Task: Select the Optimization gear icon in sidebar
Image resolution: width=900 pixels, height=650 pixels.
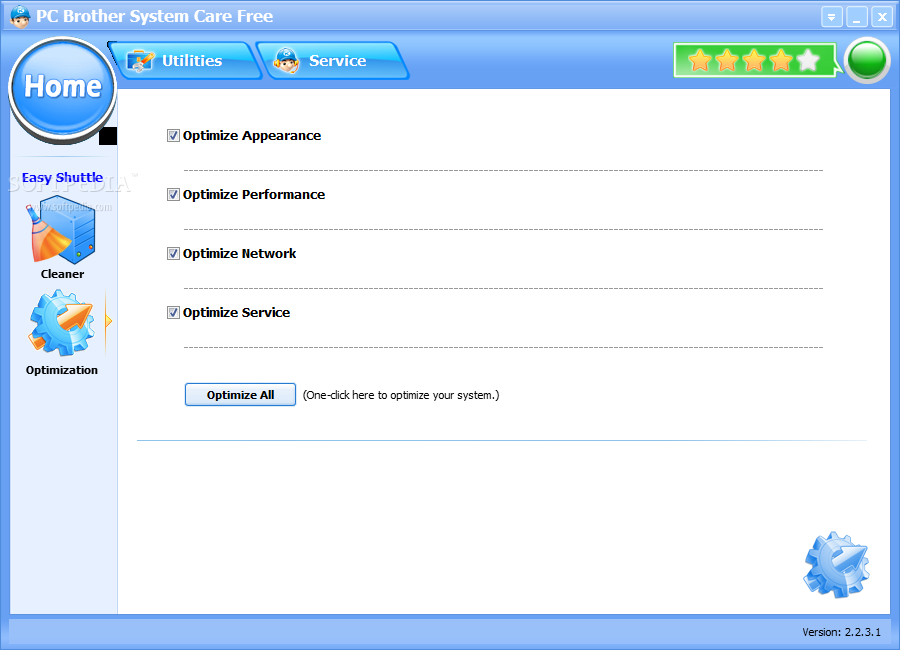Action: point(62,323)
